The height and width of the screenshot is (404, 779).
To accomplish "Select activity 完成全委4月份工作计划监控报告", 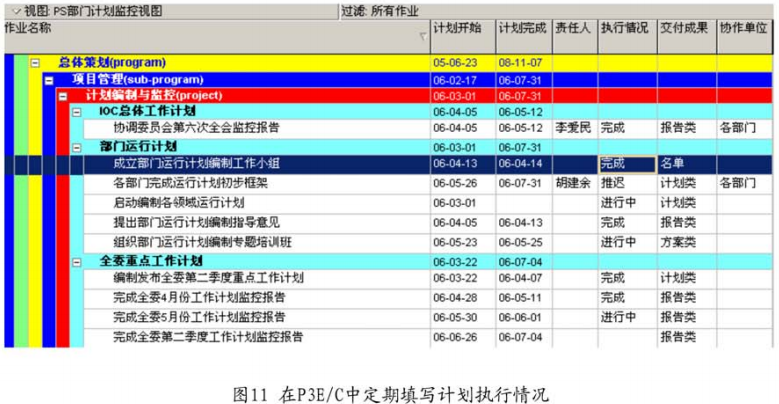I will [x=199, y=298].
